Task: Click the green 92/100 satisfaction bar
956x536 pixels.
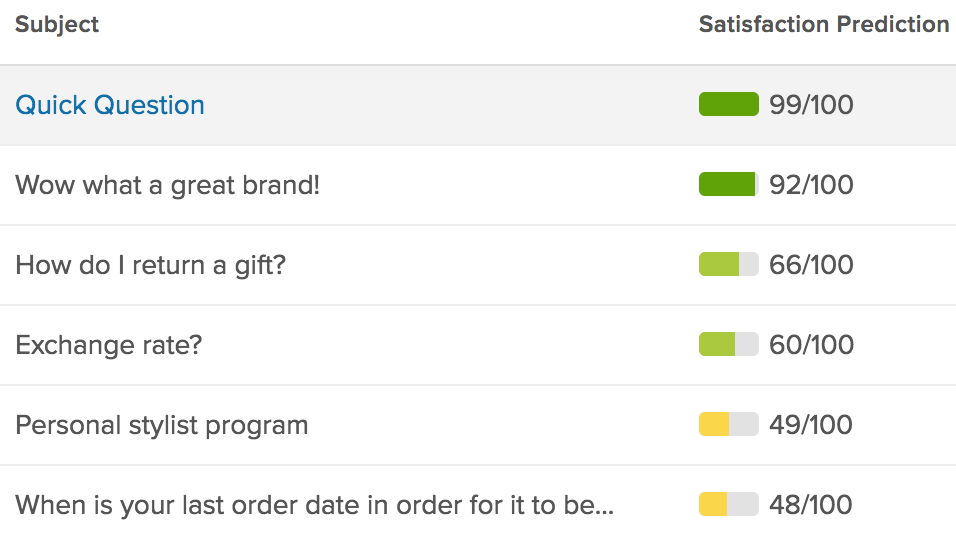Action: pyautogui.click(x=728, y=185)
